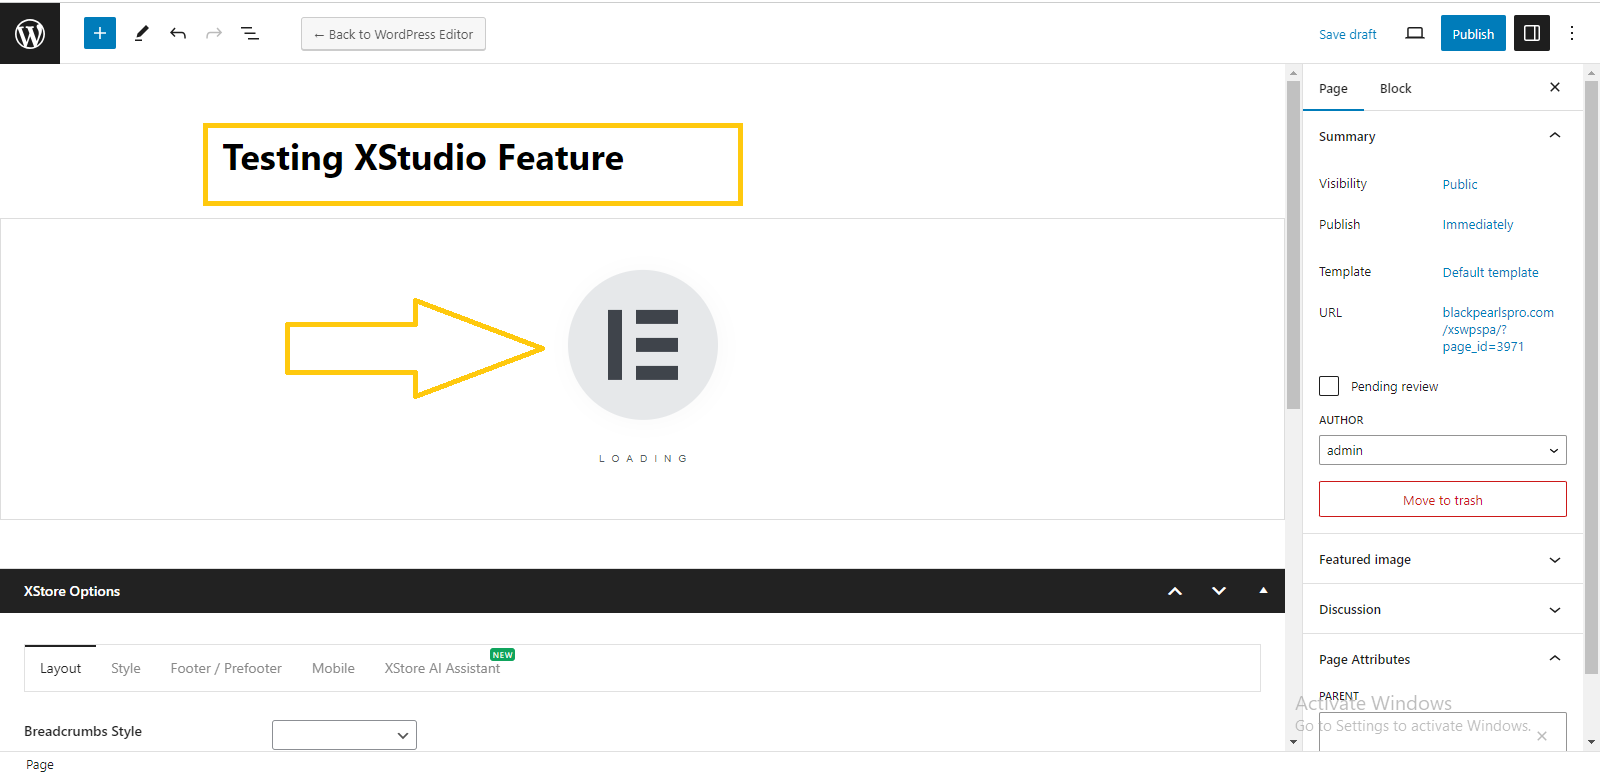Click the laptop Preview icon
The width and height of the screenshot is (1600, 776).
[1415, 33]
